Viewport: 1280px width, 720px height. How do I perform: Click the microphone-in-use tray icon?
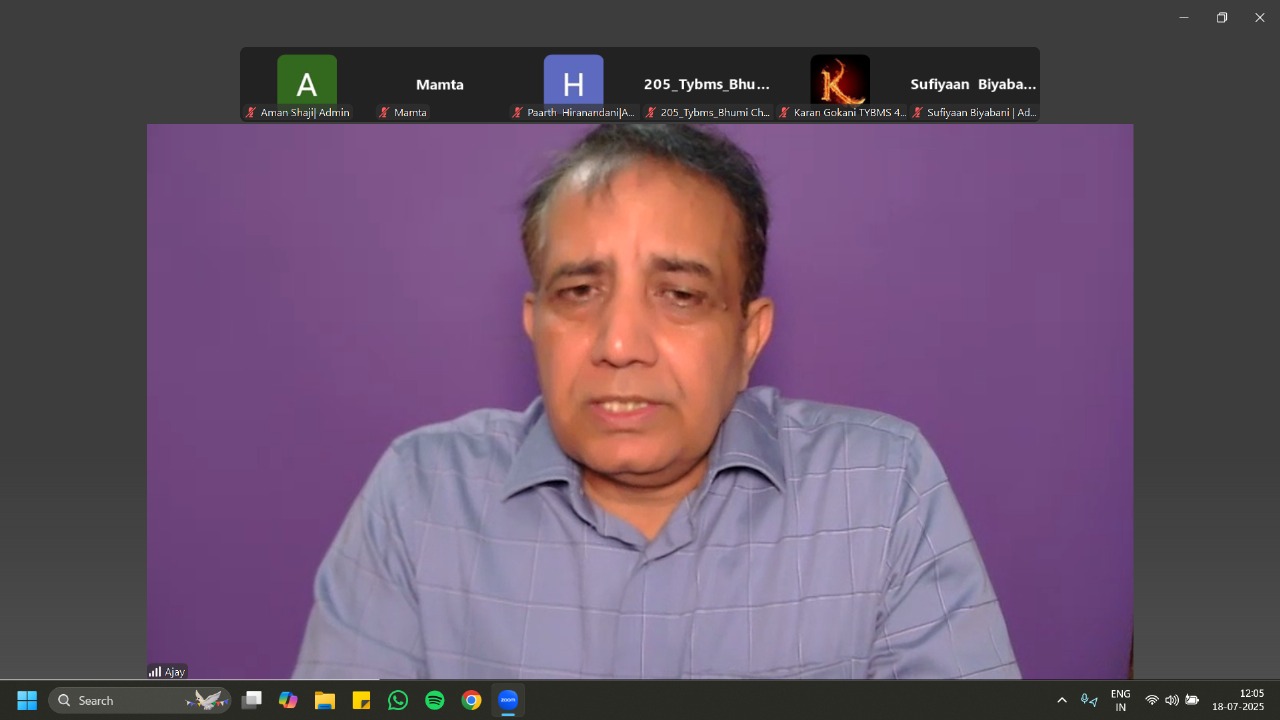(1089, 700)
